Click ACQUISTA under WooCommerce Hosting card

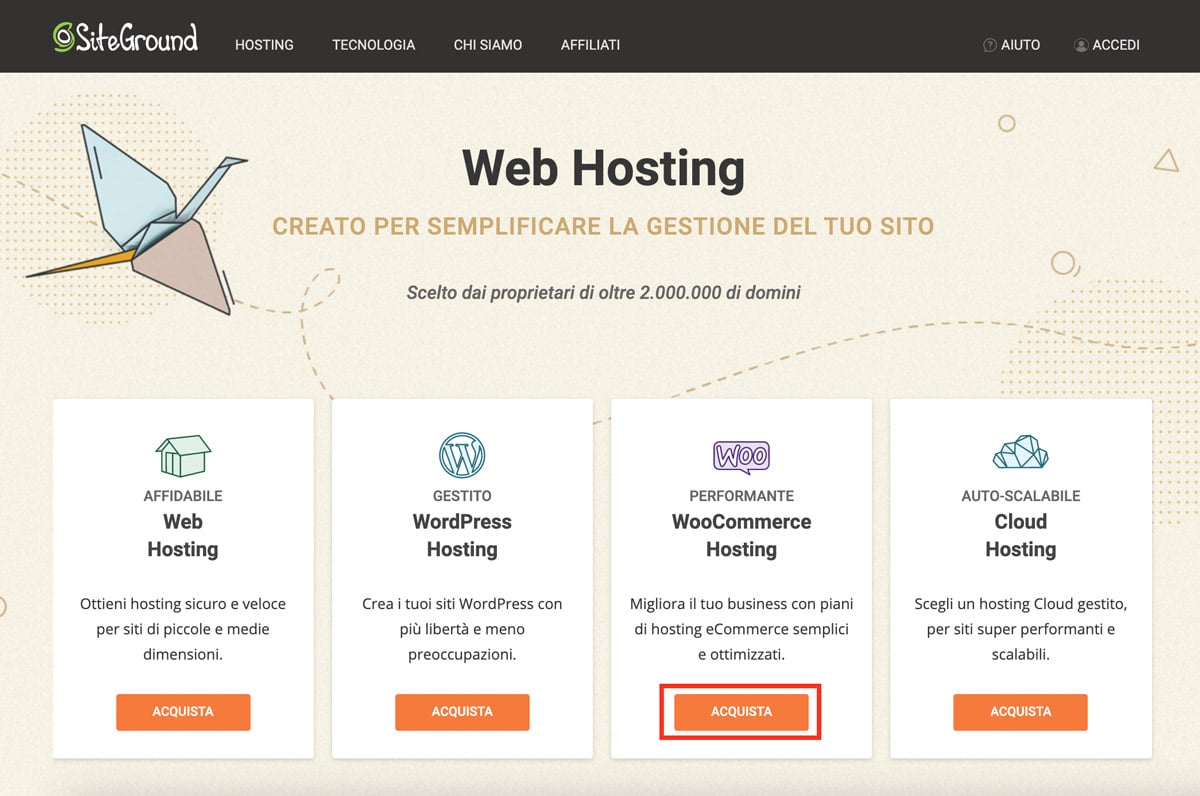(x=741, y=712)
